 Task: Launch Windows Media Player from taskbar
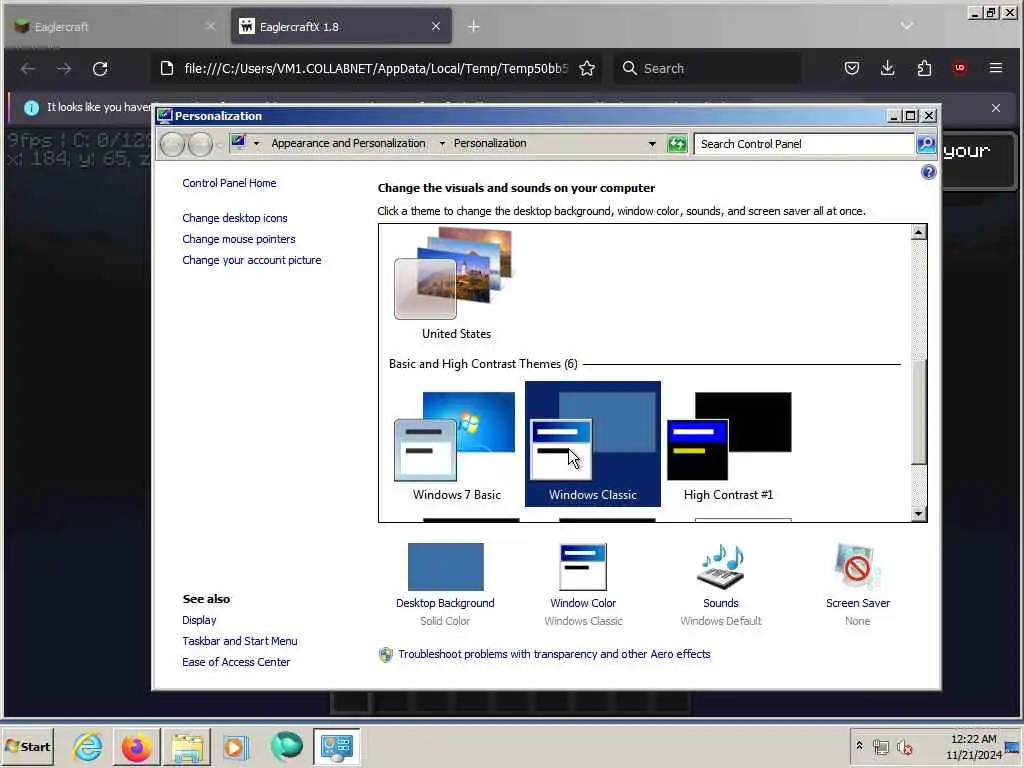point(236,746)
